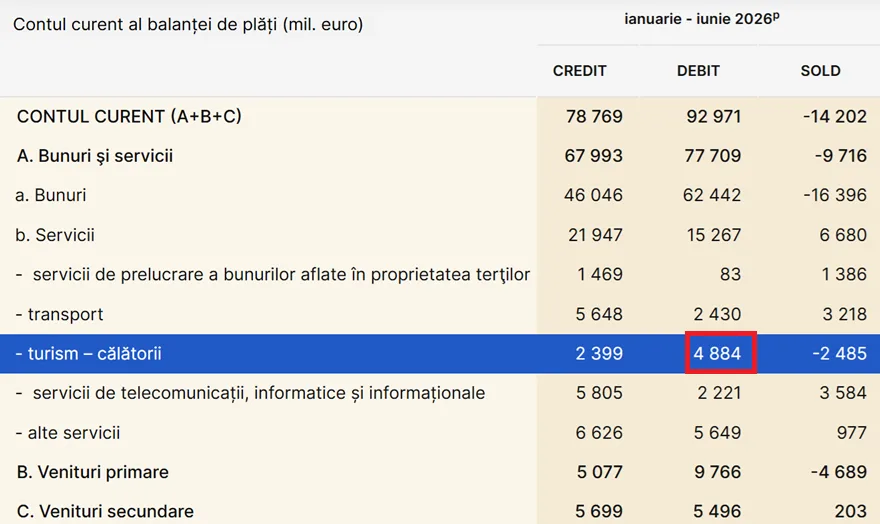Click the credit value 46 046
The image size is (880, 524).
(593, 195)
